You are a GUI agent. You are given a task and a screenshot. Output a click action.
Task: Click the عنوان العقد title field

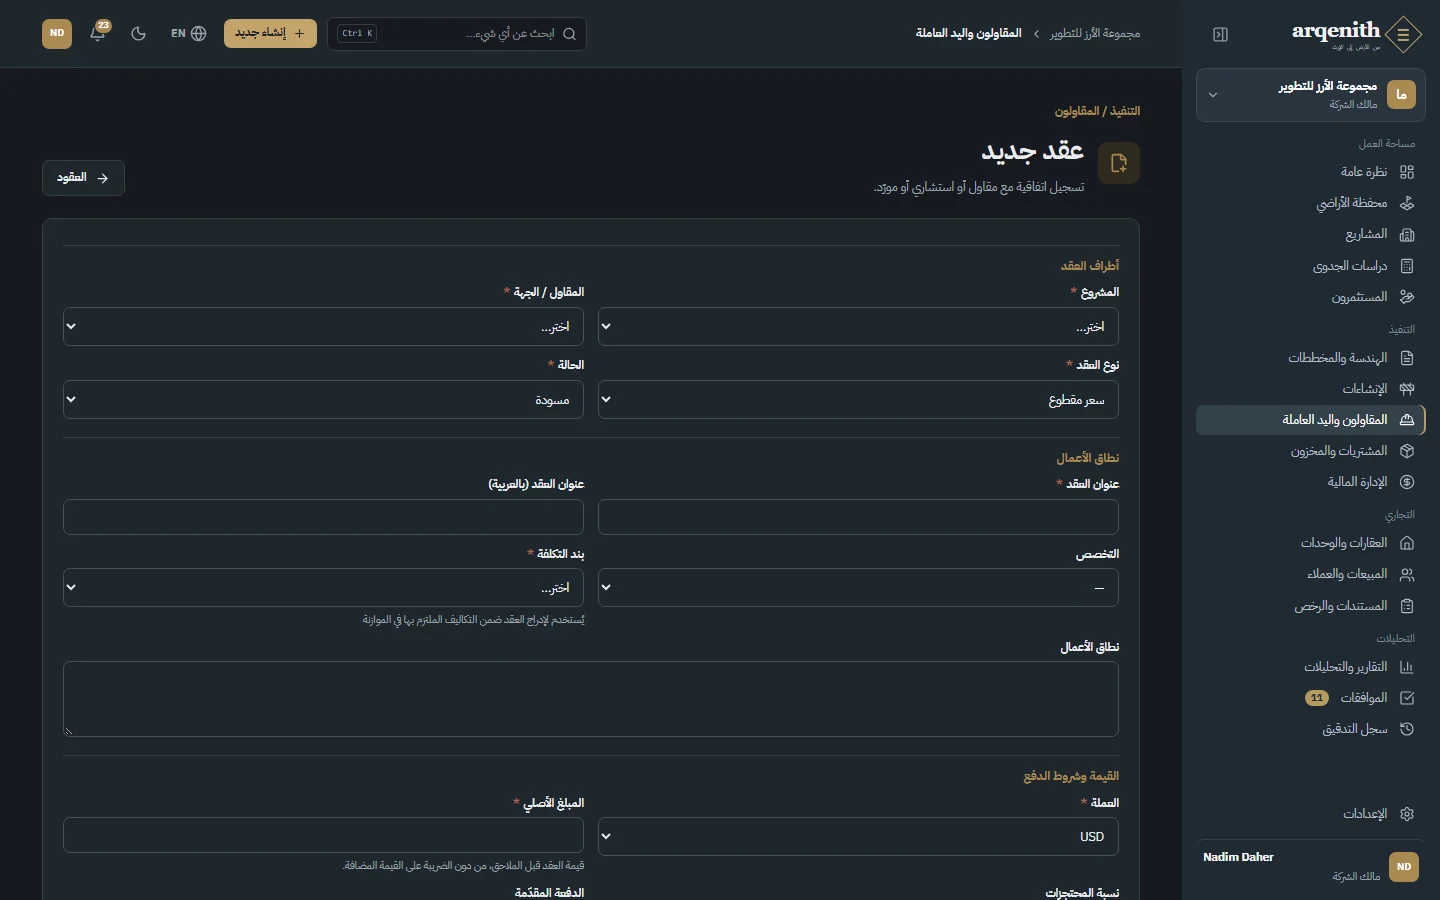[x=858, y=518]
